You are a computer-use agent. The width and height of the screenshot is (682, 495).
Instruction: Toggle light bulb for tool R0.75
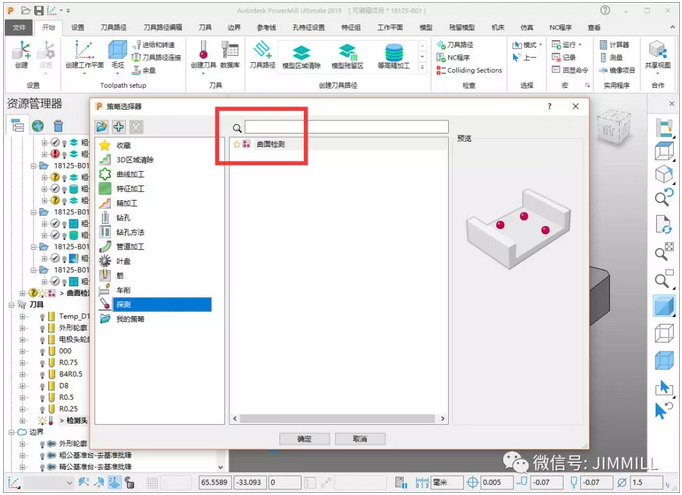43,363
